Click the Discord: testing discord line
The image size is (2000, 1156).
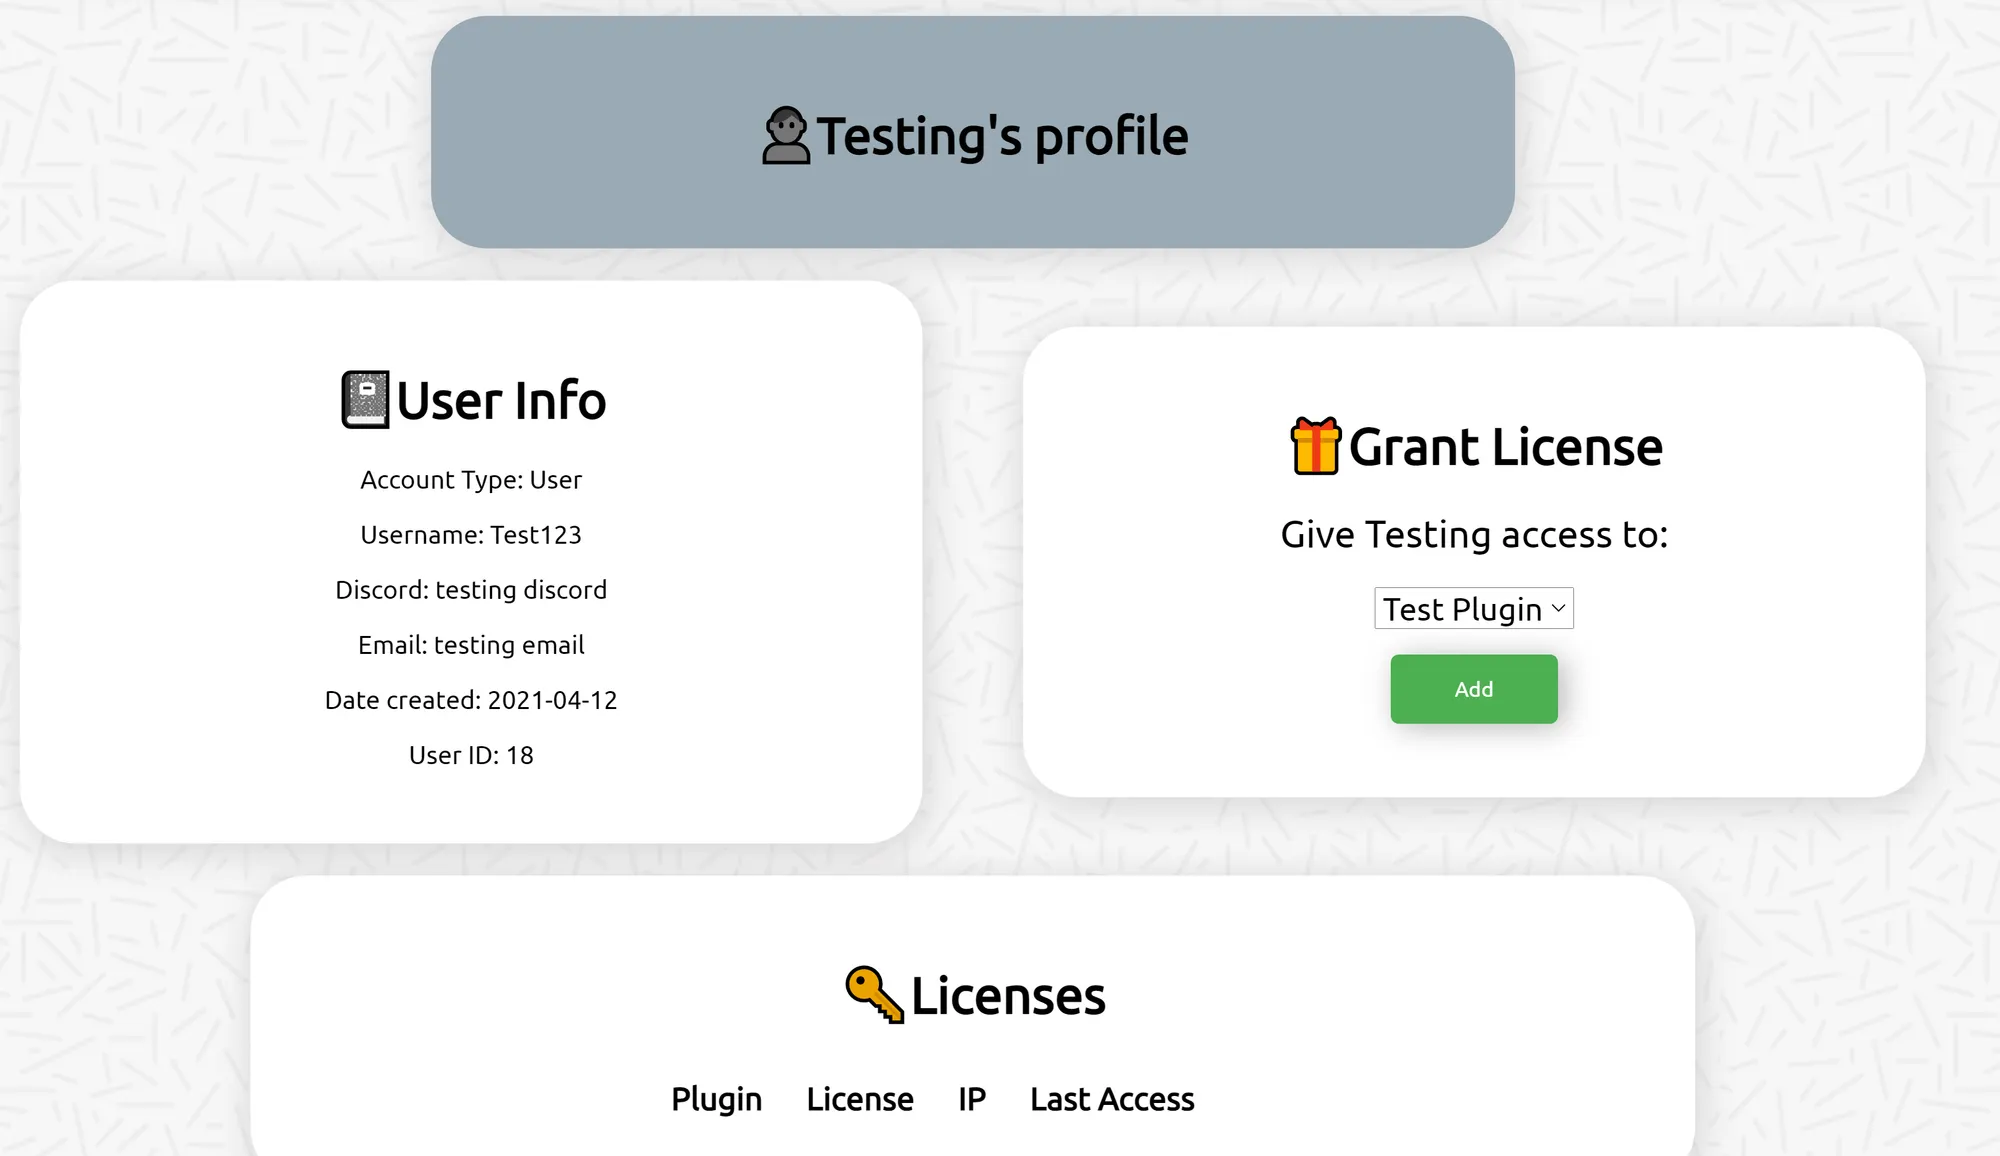tap(471, 590)
